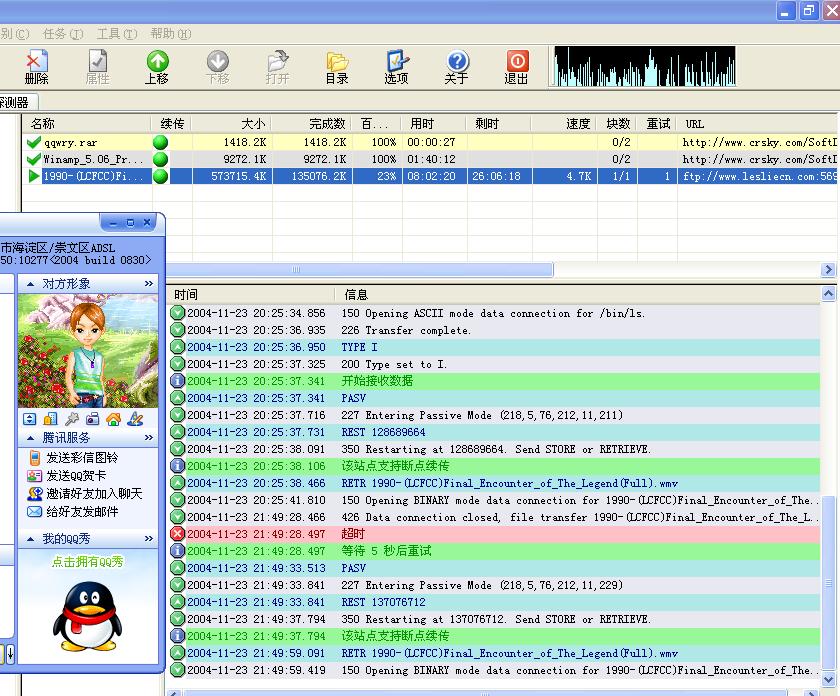Click the house icon under the QQ avatar

point(114,419)
